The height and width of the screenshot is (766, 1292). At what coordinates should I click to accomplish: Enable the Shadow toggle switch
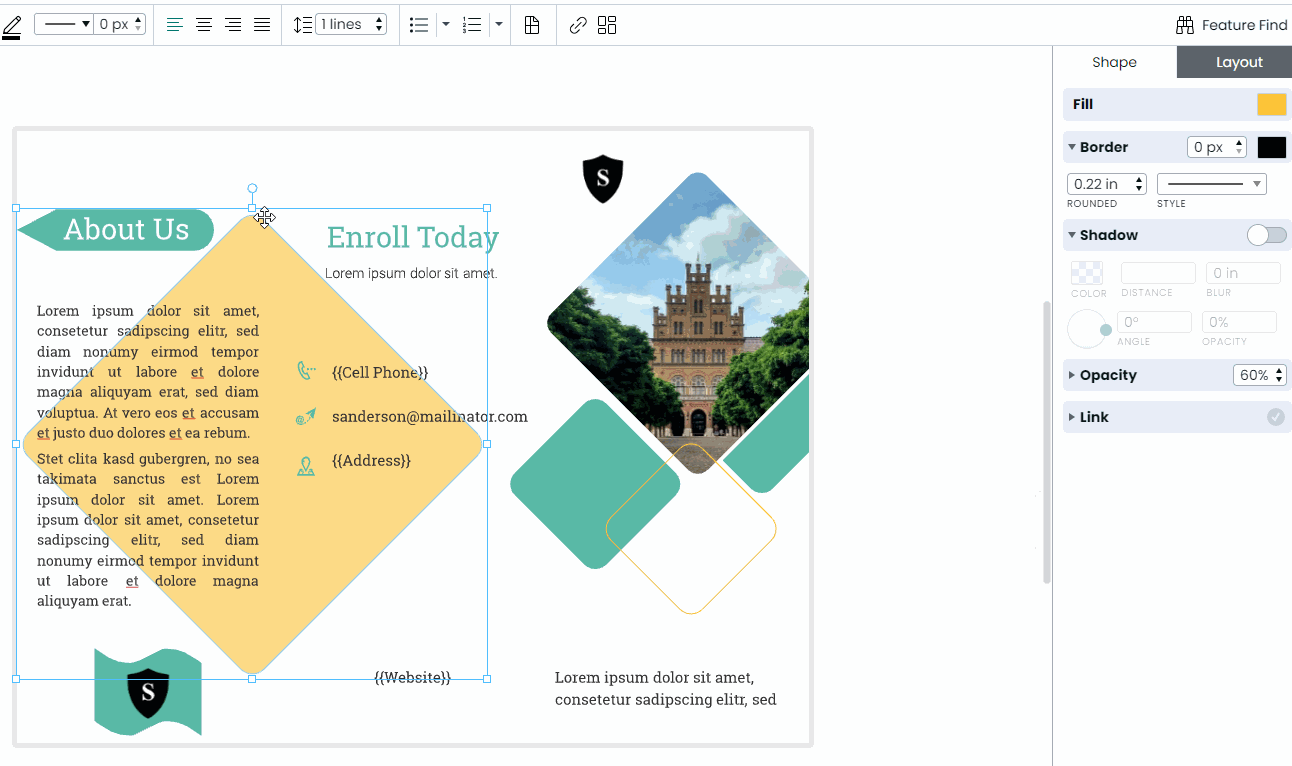1266,235
